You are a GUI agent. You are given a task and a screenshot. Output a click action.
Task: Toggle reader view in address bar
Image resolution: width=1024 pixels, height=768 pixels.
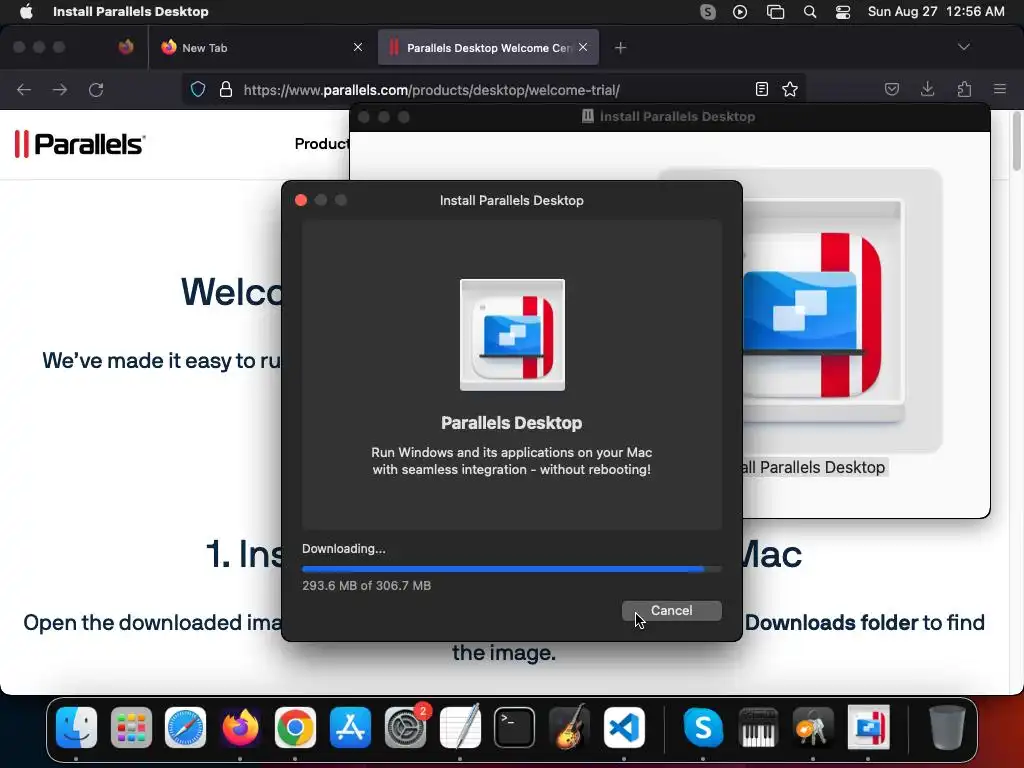[x=761, y=89]
